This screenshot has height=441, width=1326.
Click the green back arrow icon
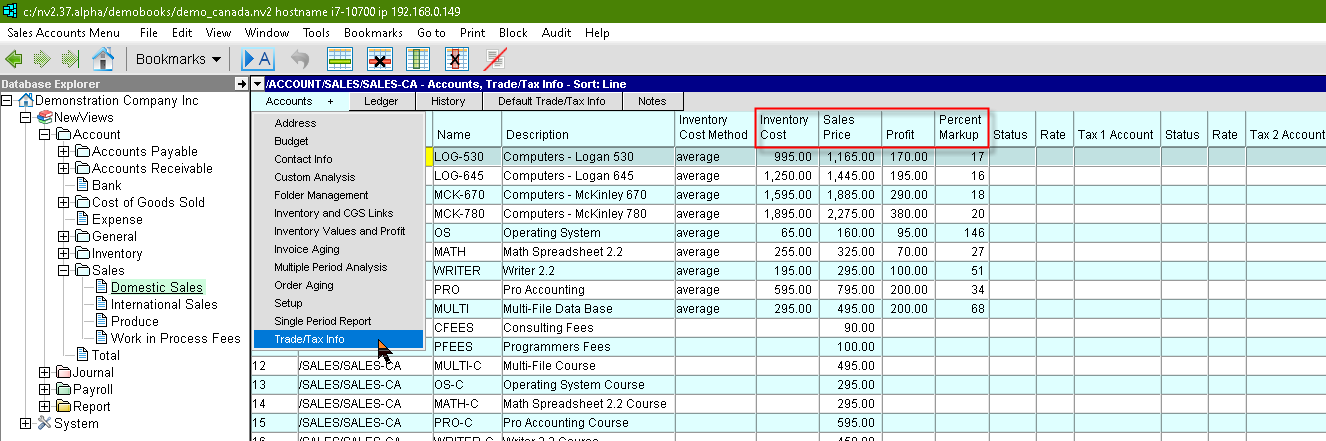click(15, 59)
